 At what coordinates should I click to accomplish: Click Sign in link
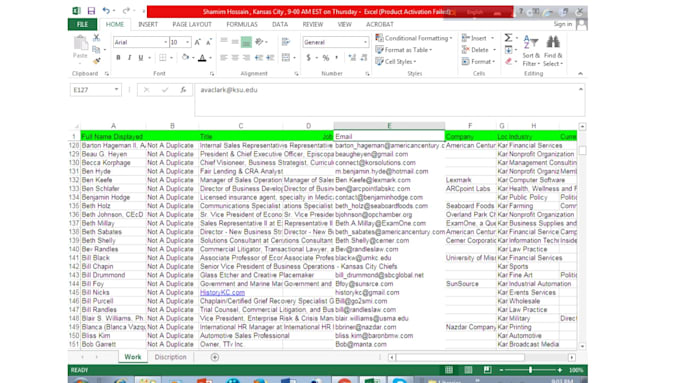(x=562, y=24)
